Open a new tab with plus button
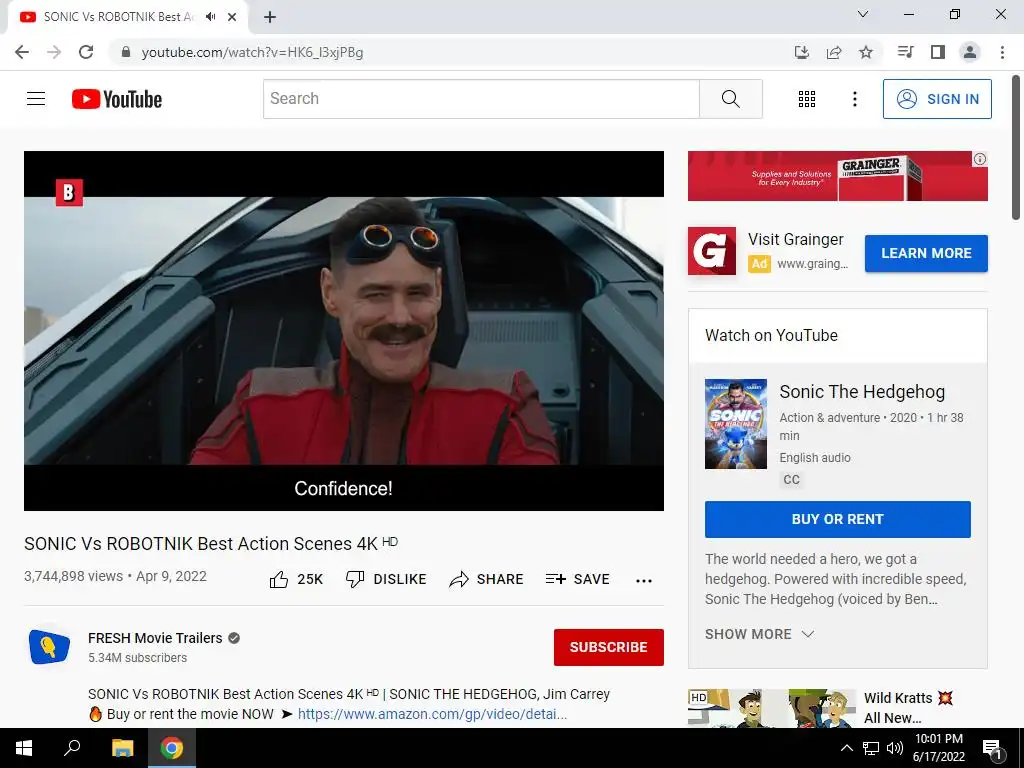The width and height of the screenshot is (1024, 768). (x=270, y=17)
